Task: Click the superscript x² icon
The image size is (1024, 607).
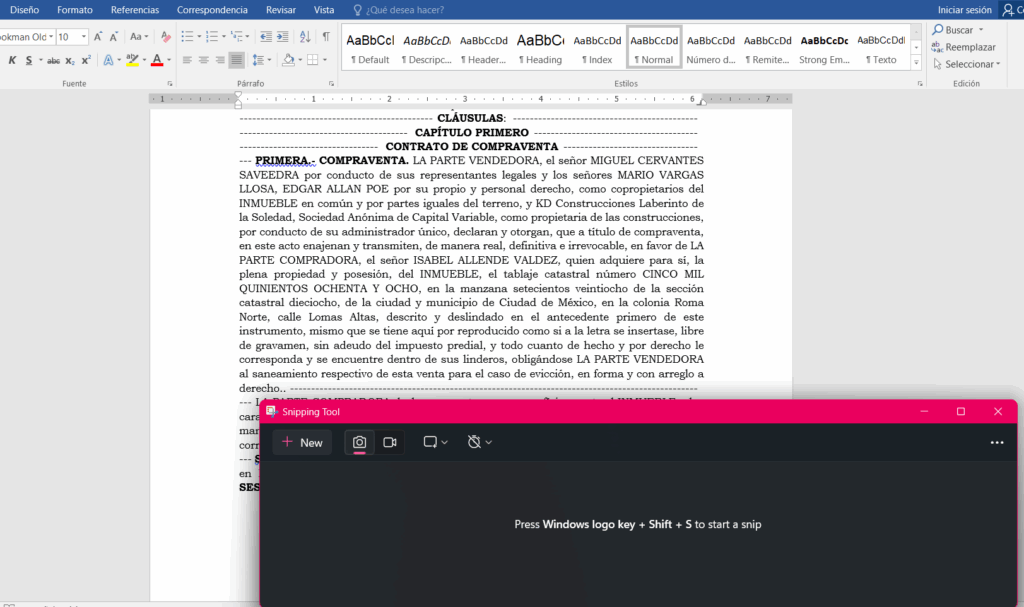Action: coord(86,60)
